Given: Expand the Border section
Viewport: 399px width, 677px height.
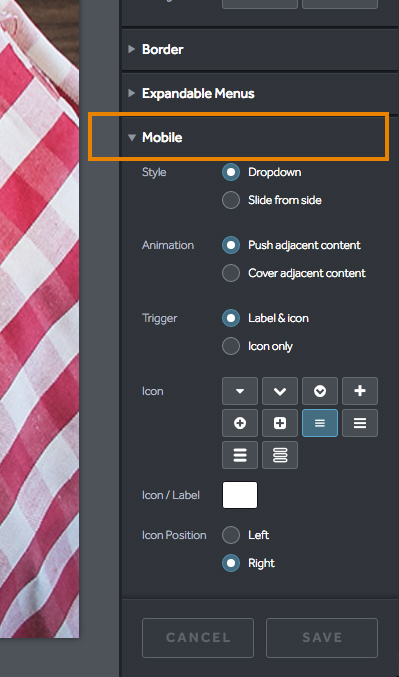Looking at the screenshot, I should click(x=260, y=49).
